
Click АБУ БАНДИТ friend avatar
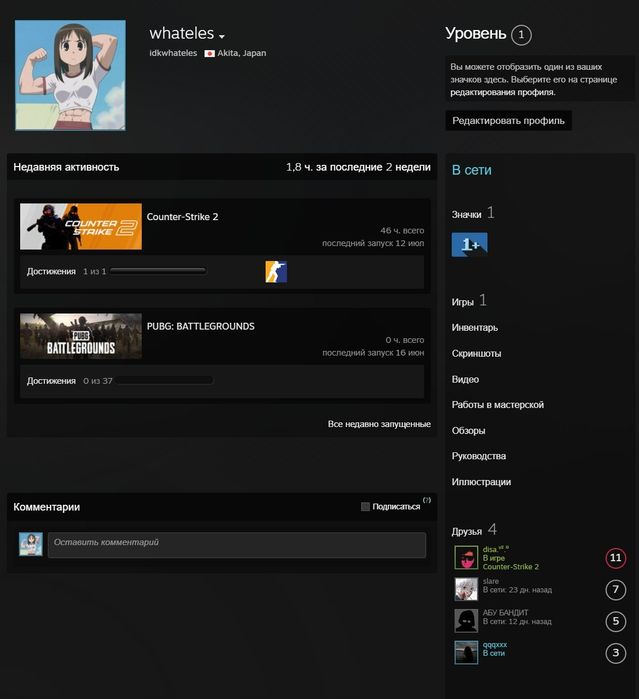click(466, 621)
